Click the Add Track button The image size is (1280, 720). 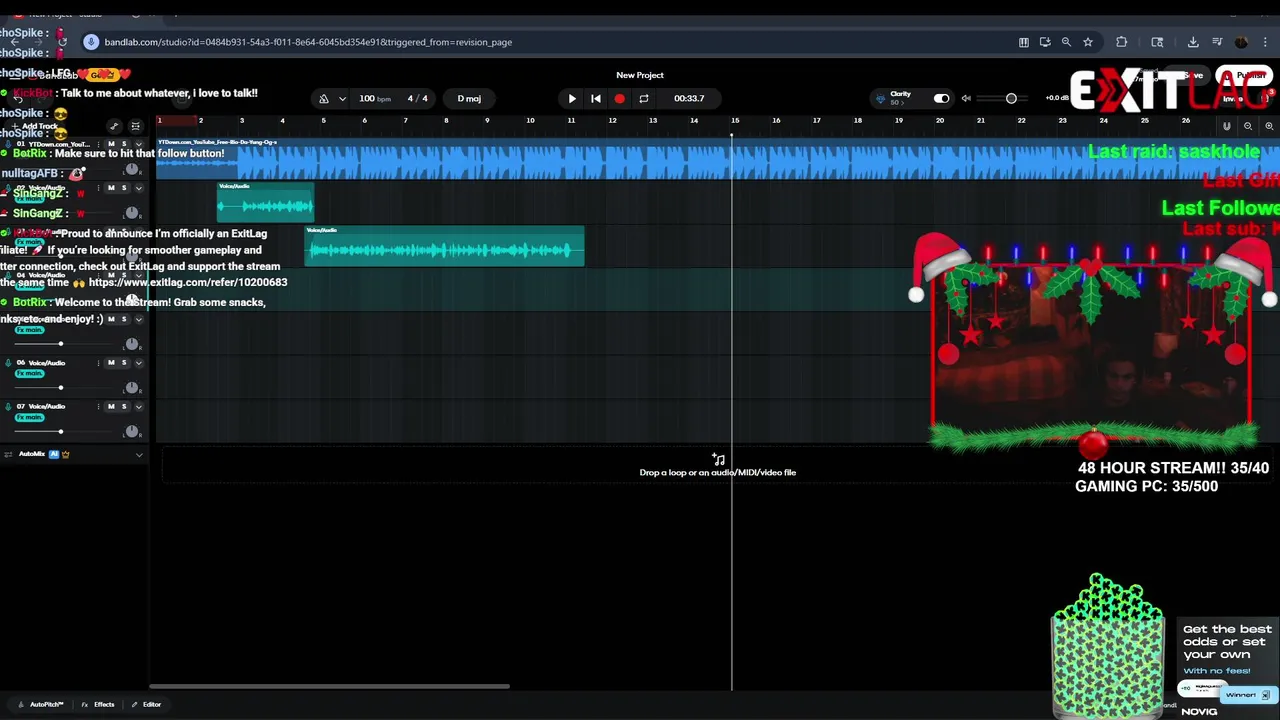click(x=35, y=126)
